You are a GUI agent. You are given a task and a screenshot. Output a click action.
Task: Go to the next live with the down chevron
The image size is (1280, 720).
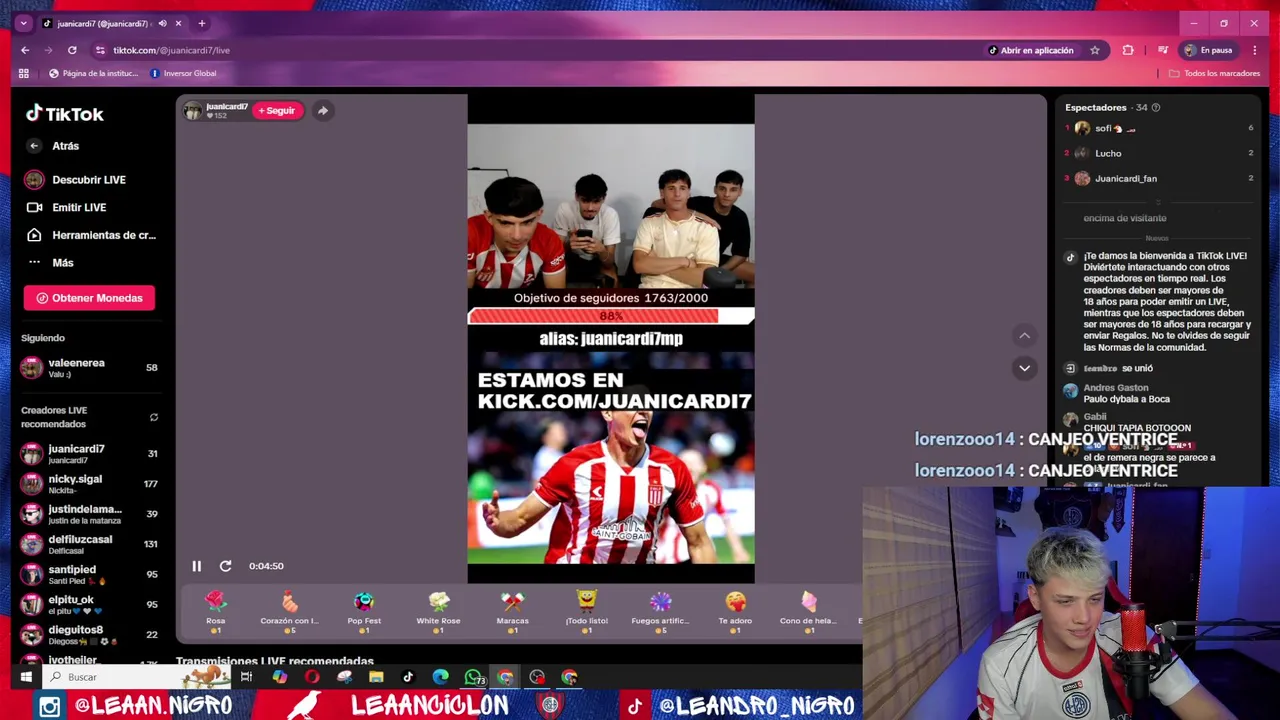pos(1024,368)
